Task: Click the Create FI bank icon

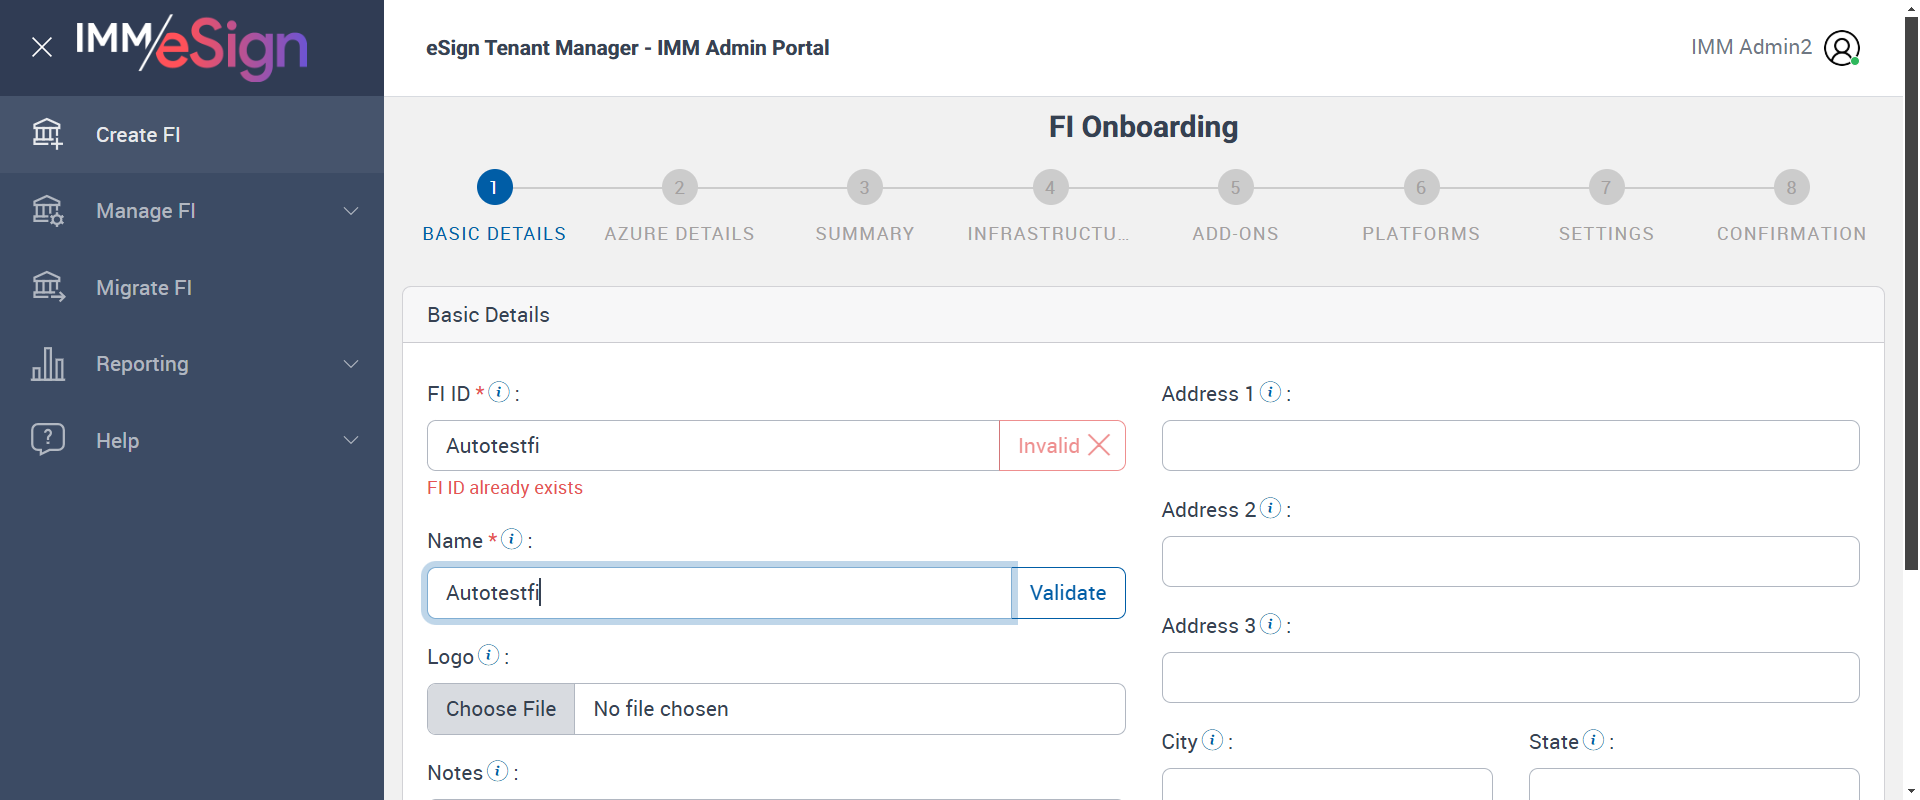Action: [x=47, y=134]
